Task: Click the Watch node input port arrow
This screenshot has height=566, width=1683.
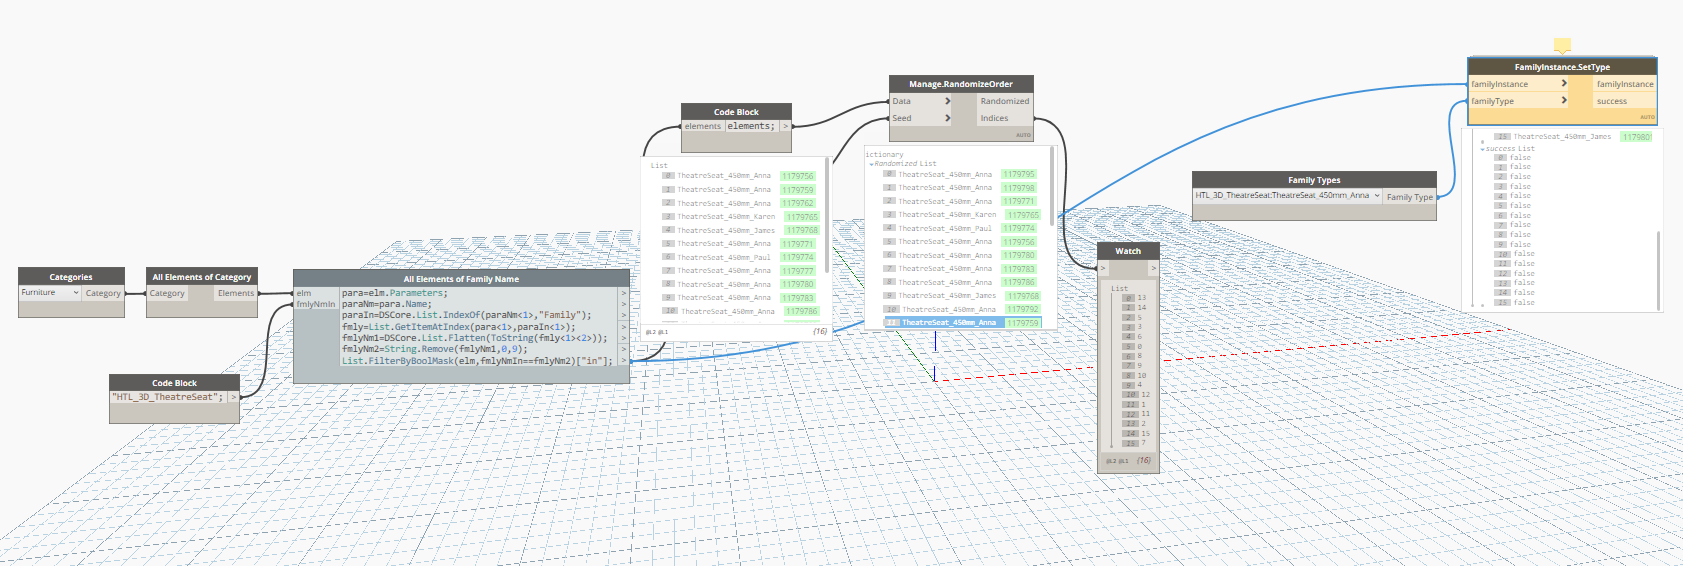Action: pyautogui.click(x=1103, y=268)
